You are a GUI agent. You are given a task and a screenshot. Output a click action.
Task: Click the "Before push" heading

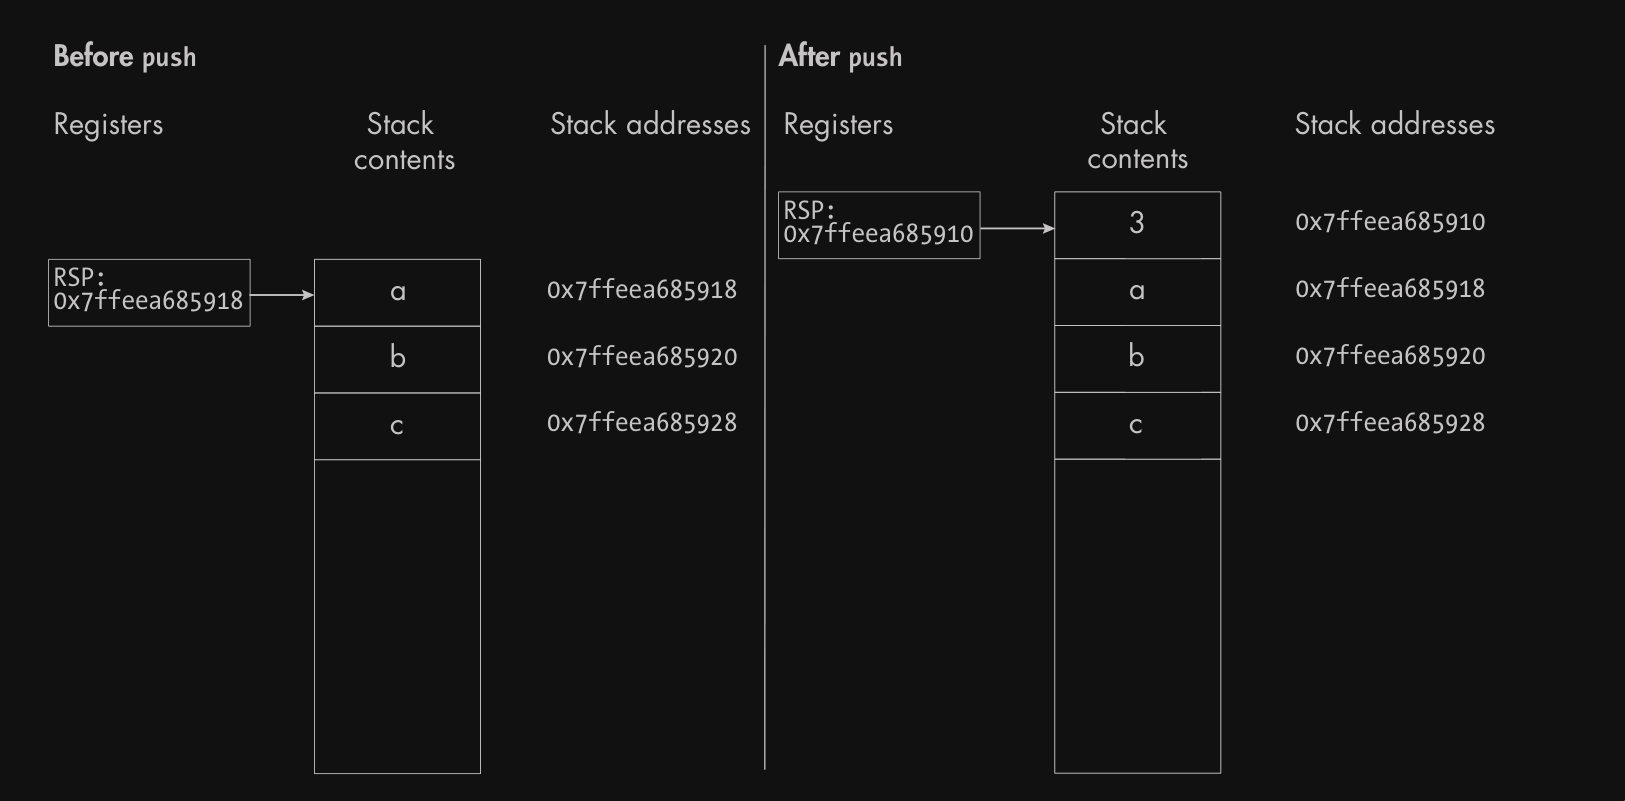125,57
